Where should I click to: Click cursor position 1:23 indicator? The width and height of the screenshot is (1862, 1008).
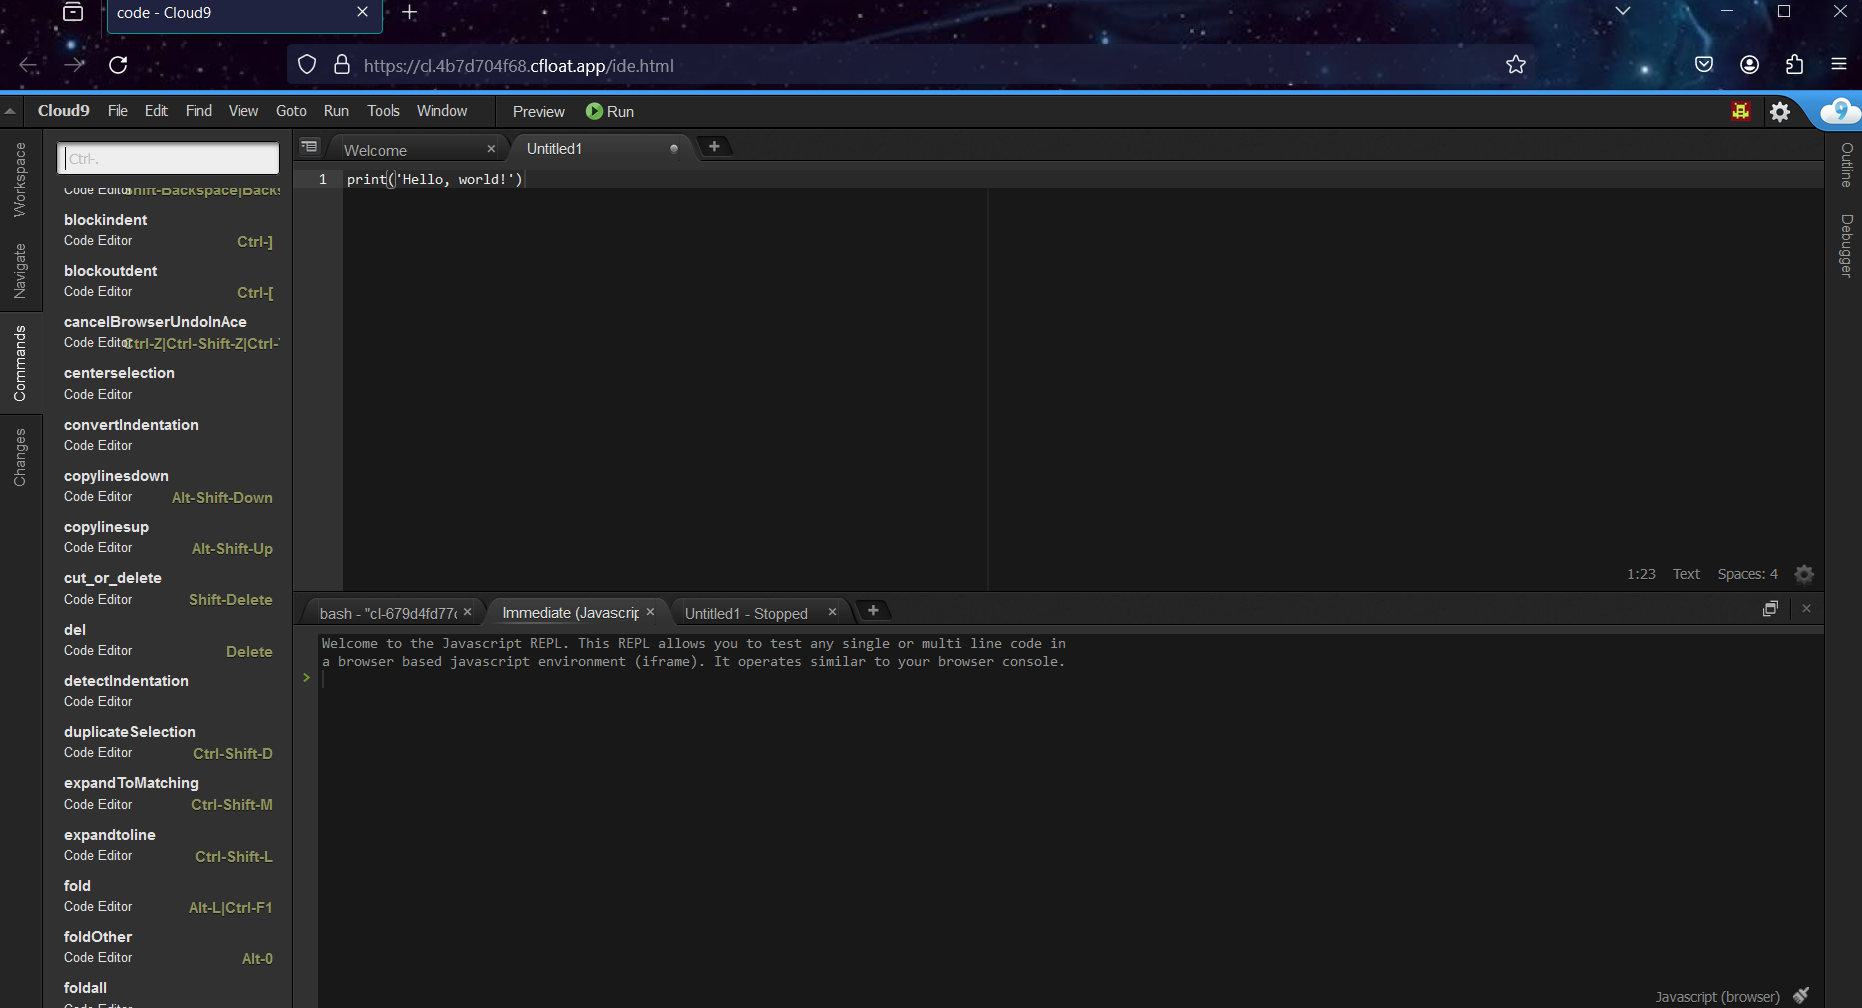click(x=1641, y=574)
